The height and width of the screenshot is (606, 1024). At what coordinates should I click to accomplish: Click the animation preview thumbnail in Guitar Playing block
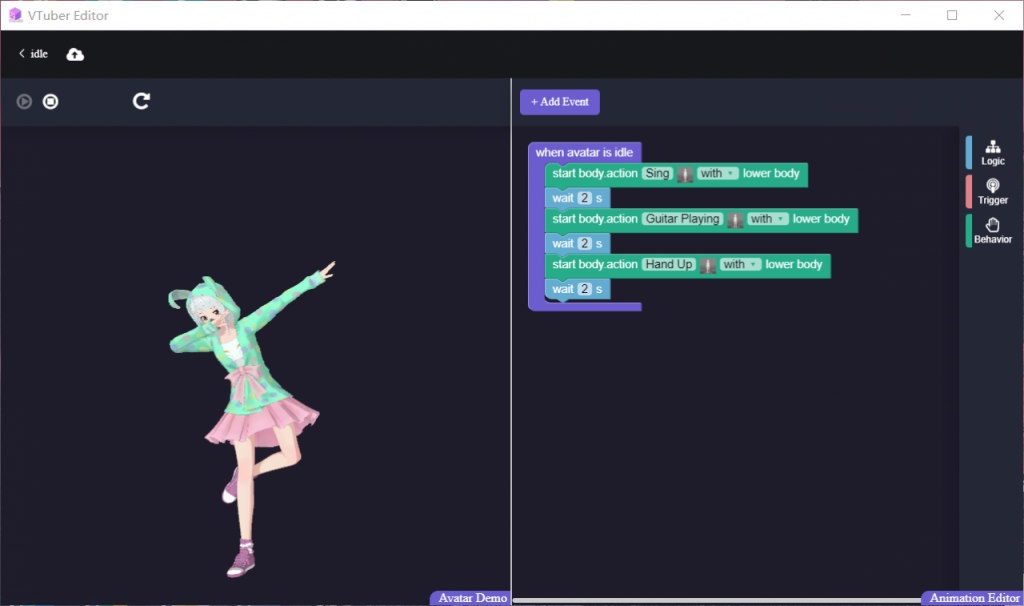[x=735, y=219]
